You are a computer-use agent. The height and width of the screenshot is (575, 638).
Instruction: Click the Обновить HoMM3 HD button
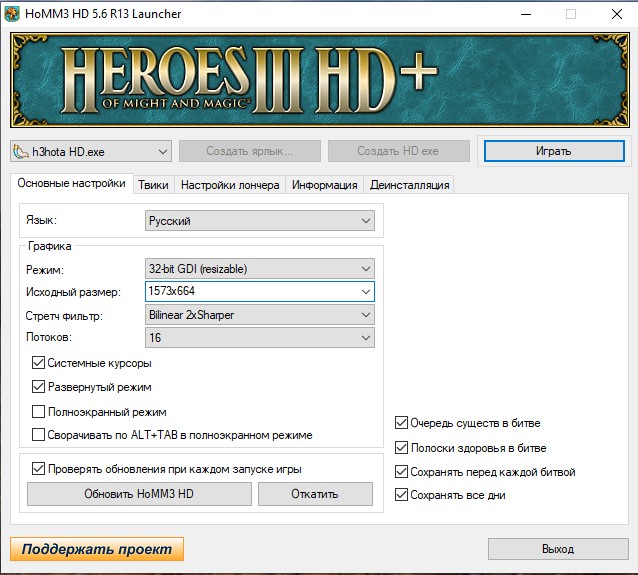coord(139,494)
